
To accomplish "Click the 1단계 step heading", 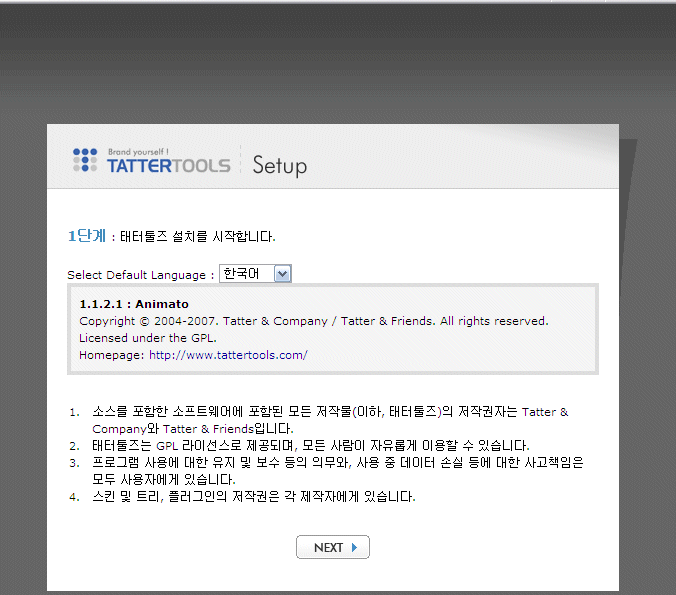I will coord(87,236).
